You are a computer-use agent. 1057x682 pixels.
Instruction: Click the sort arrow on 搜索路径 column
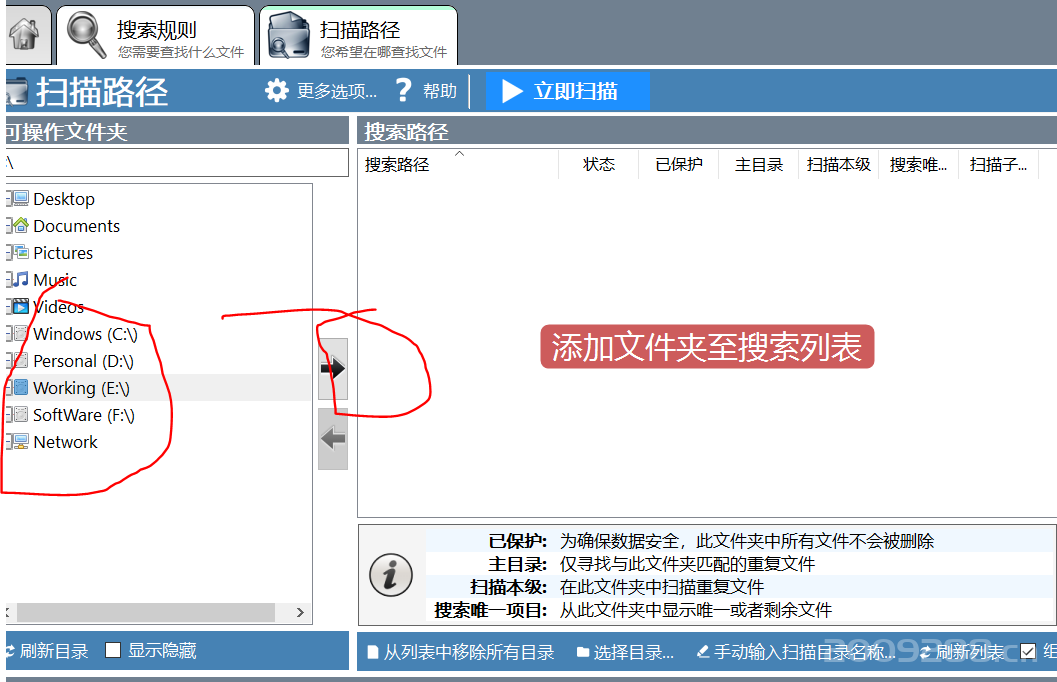tap(458, 155)
